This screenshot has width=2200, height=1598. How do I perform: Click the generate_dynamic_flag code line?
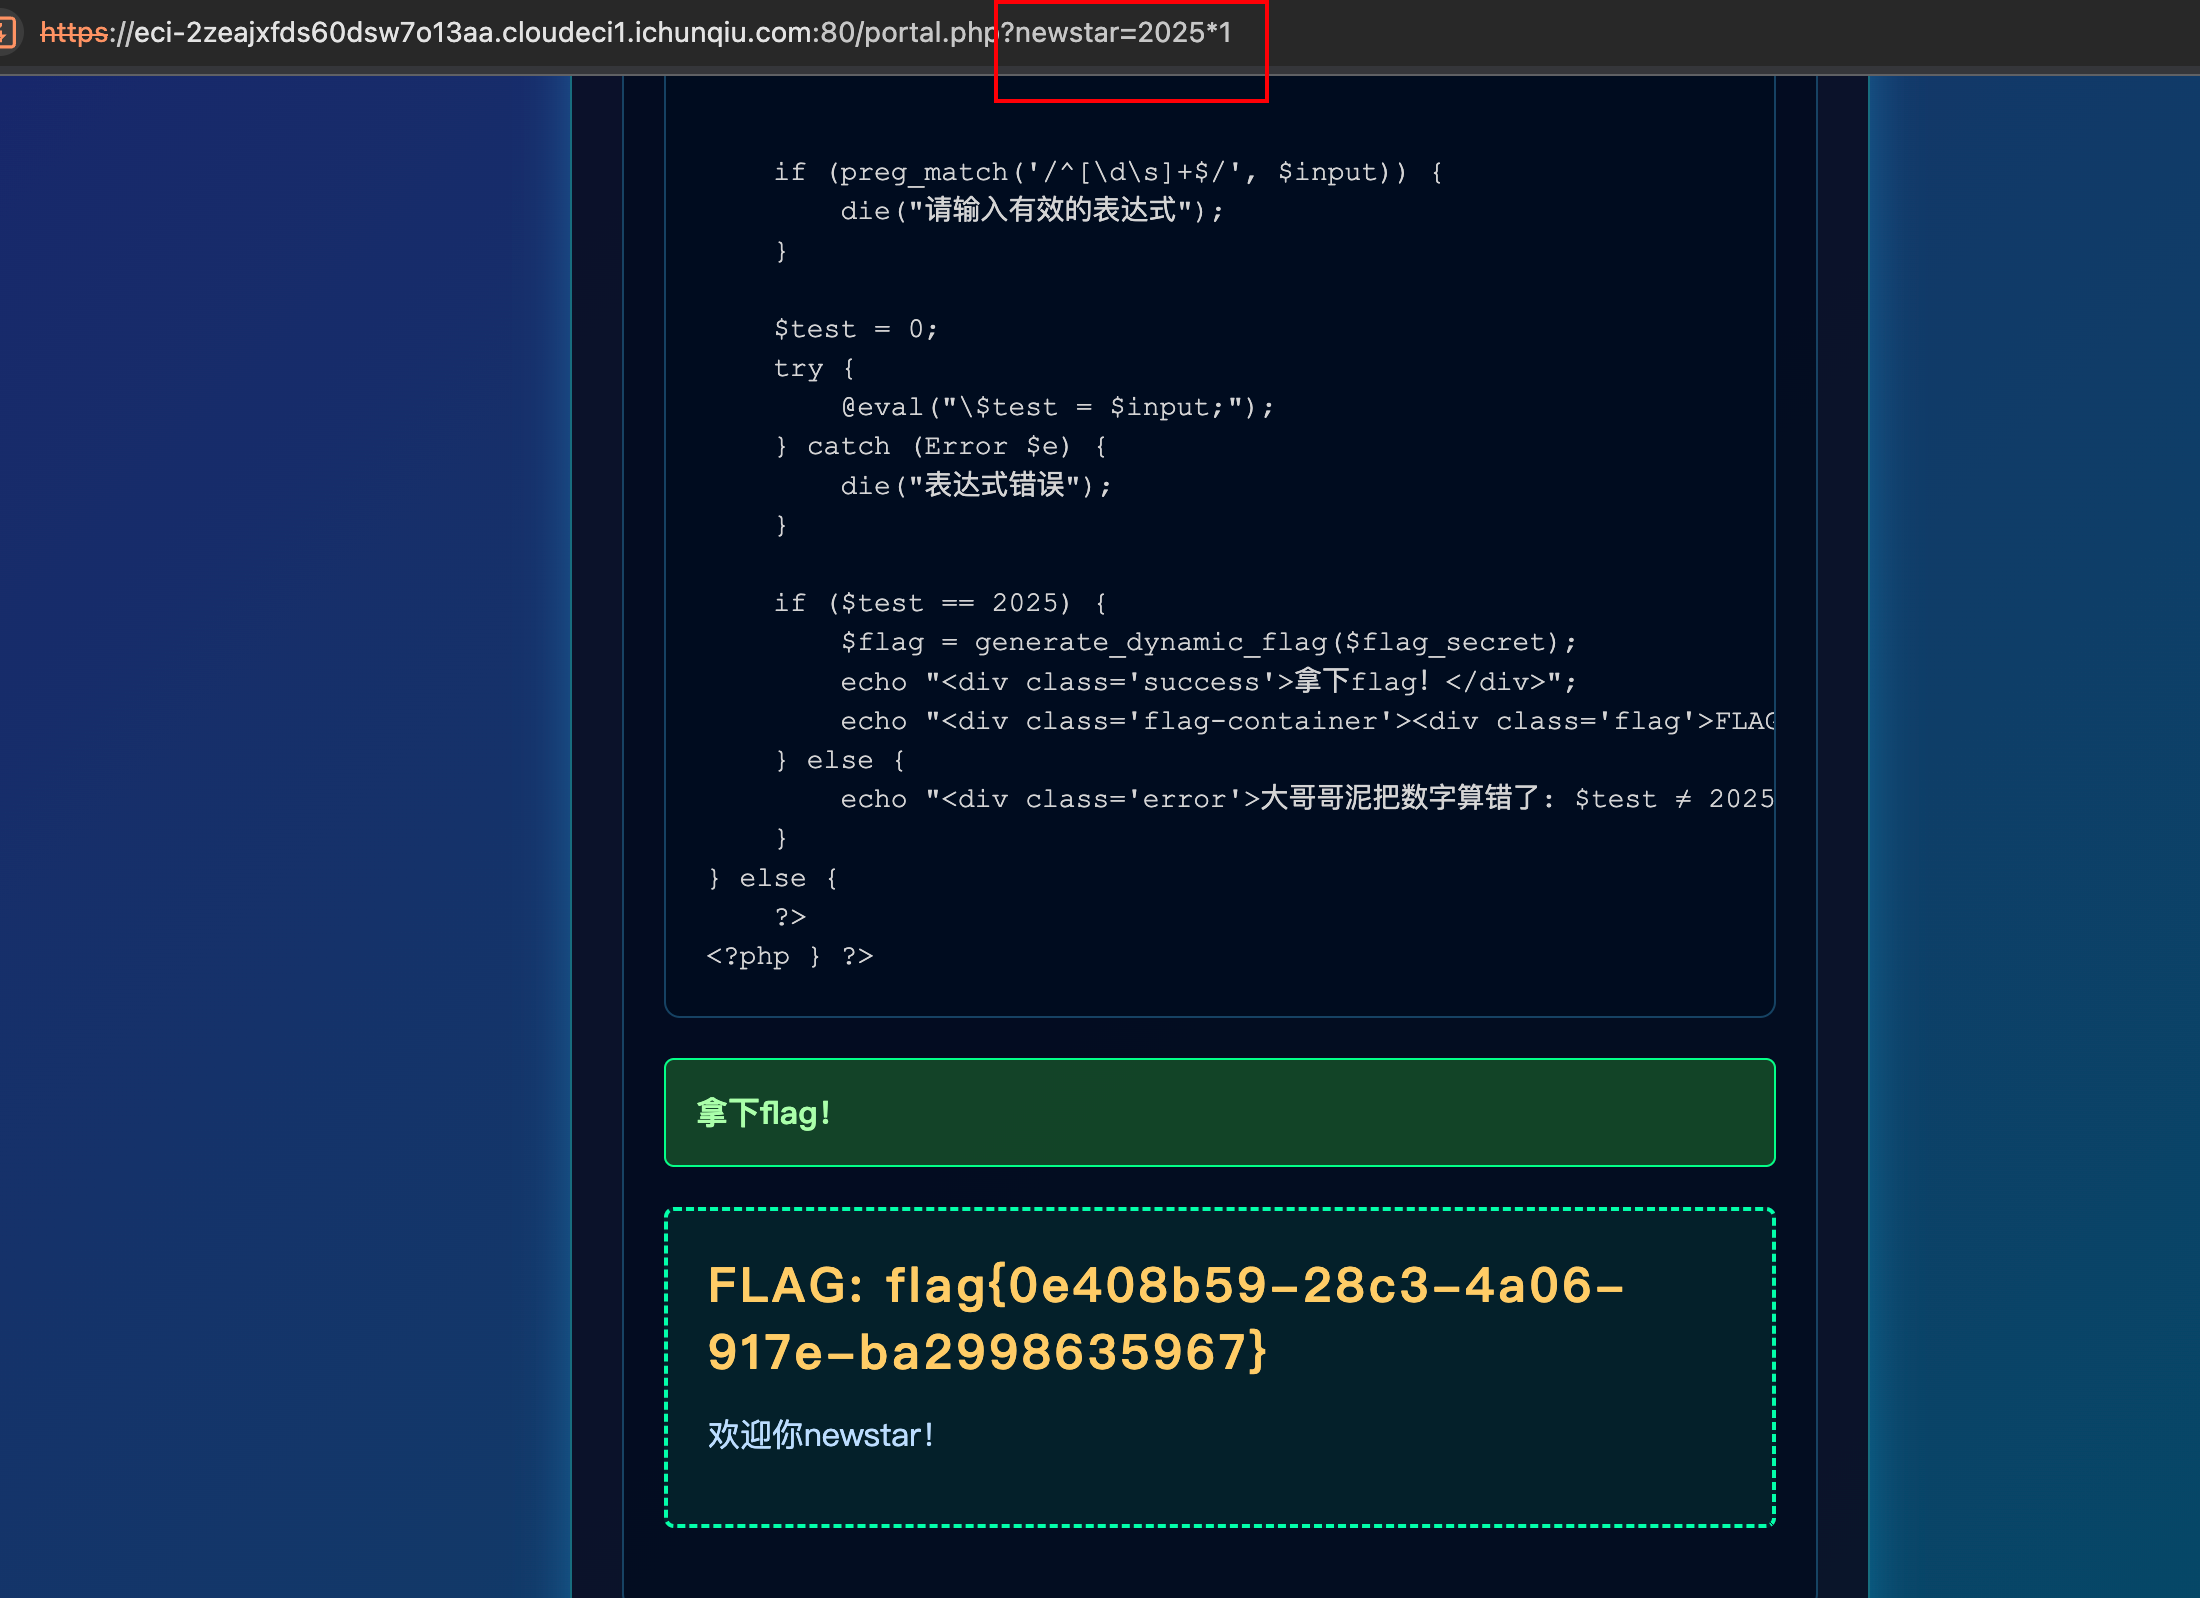click(1207, 642)
